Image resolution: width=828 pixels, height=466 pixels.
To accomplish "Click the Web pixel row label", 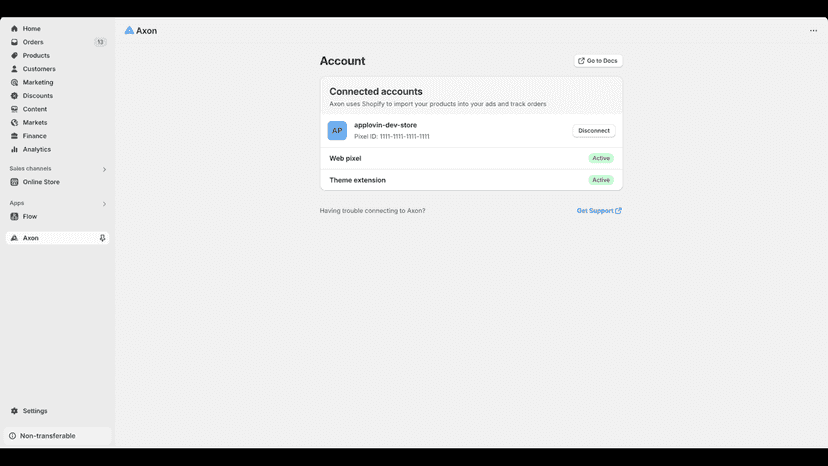I will pyautogui.click(x=345, y=159).
